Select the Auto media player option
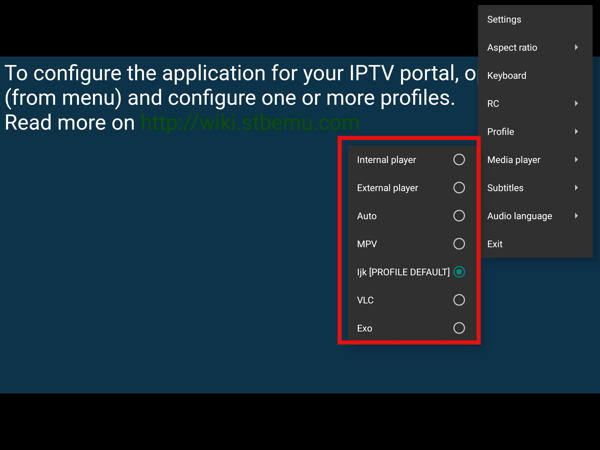The height and width of the screenshot is (450, 600). click(459, 216)
